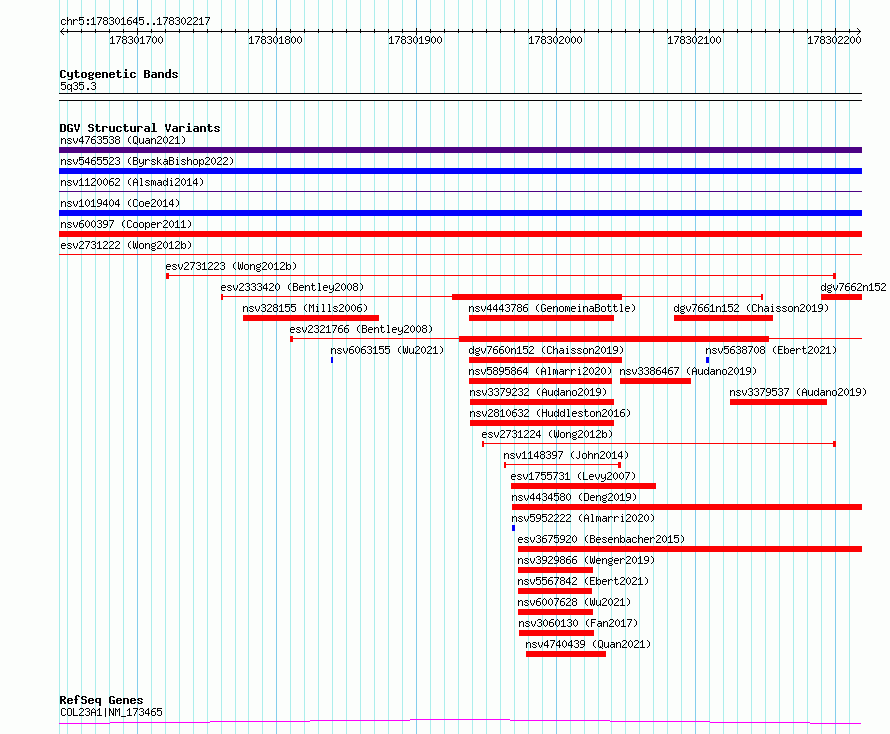Image resolution: width=890 pixels, height=734 pixels.
Task: Click the COL23A1|NM_173465 gene label
Action: click(x=111, y=712)
